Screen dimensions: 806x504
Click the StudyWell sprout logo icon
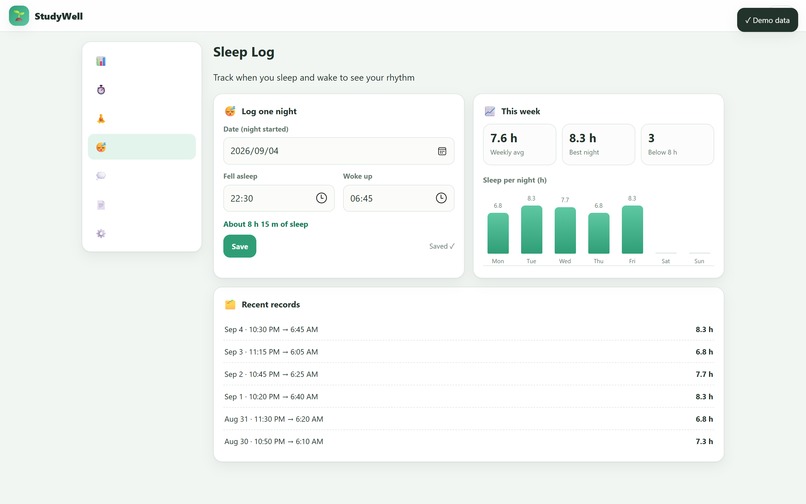pos(19,16)
